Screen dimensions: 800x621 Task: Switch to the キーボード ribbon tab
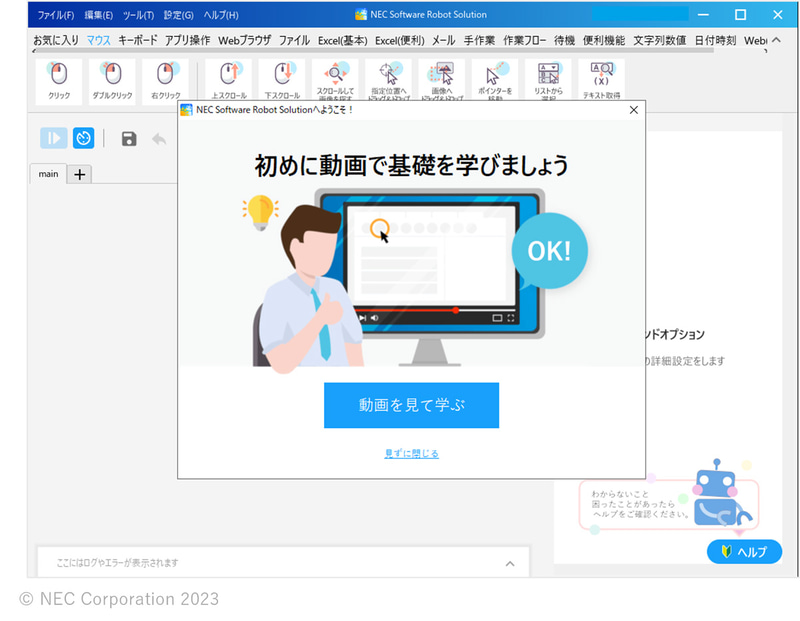[138, 40]
